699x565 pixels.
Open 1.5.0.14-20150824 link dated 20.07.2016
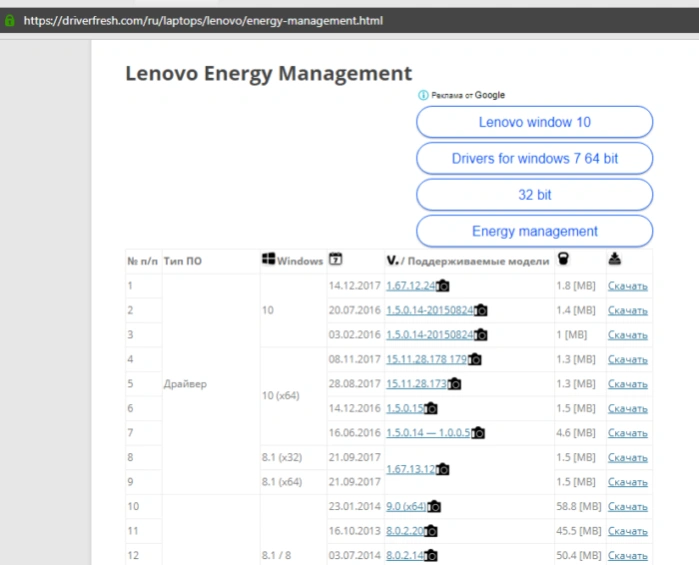click(x=430, y=310)
